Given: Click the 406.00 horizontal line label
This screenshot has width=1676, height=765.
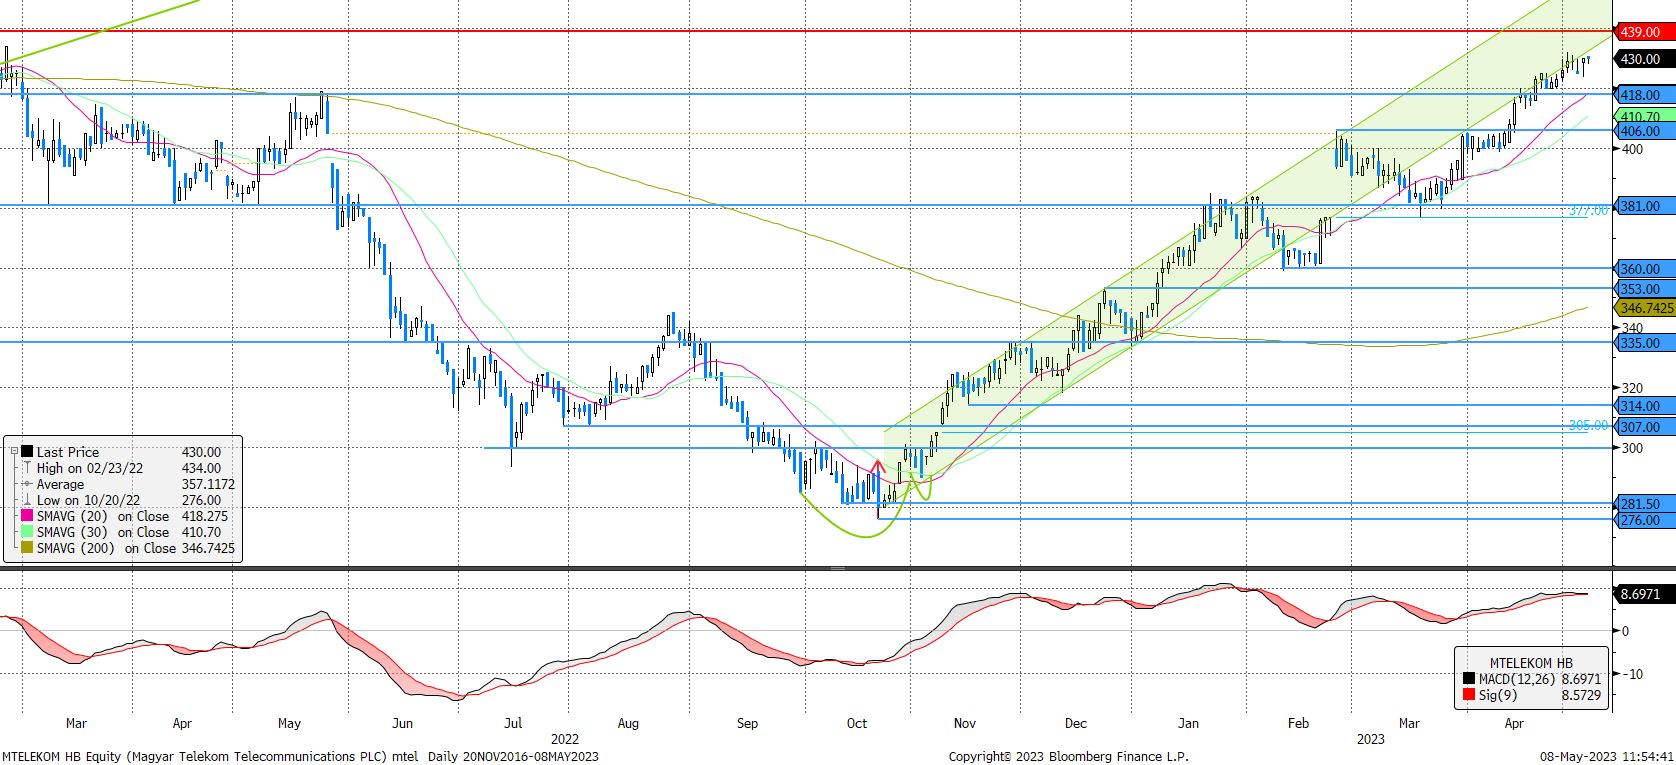Looking at the screenshot, I should pyautogui.click(x=1645, y=131).
